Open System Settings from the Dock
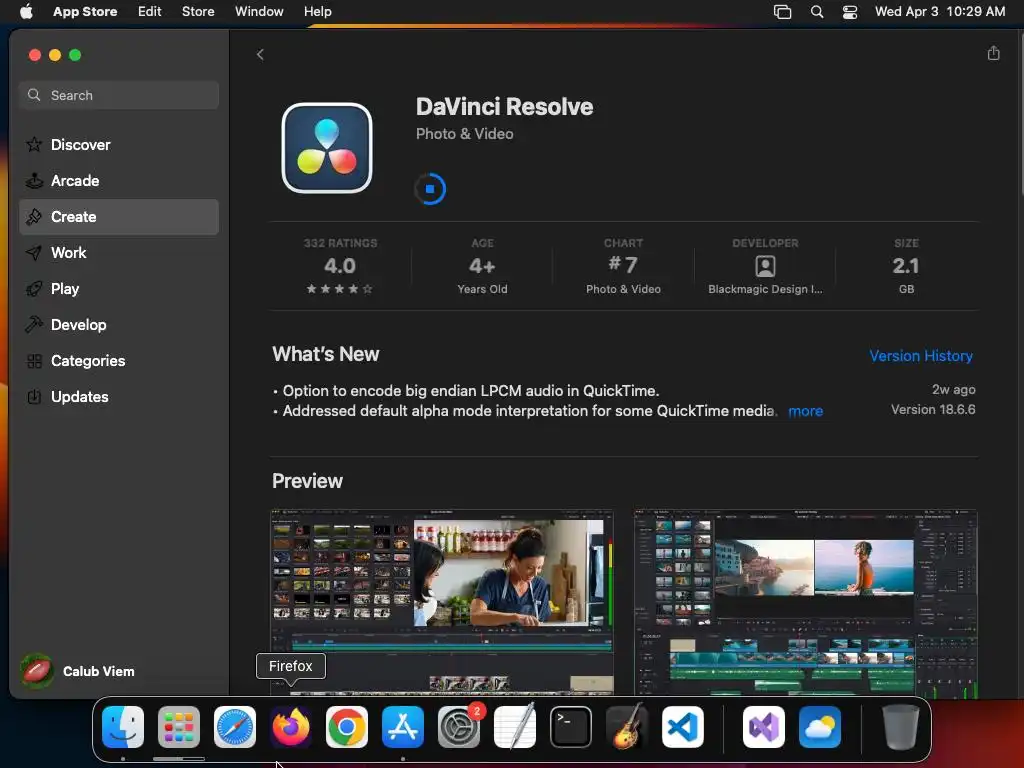The image size is (1024, 768). point(458,727)
